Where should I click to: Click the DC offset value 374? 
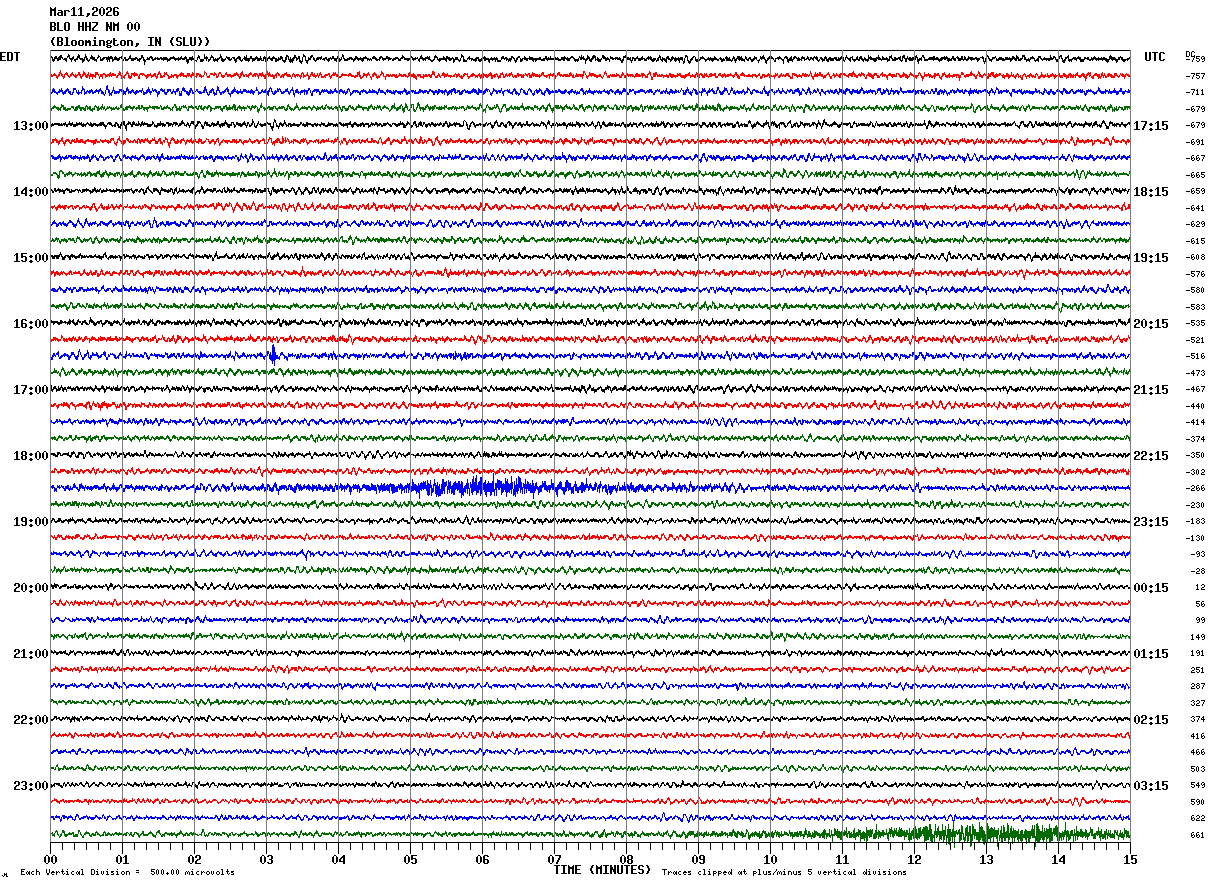[x=1198, y=719]
